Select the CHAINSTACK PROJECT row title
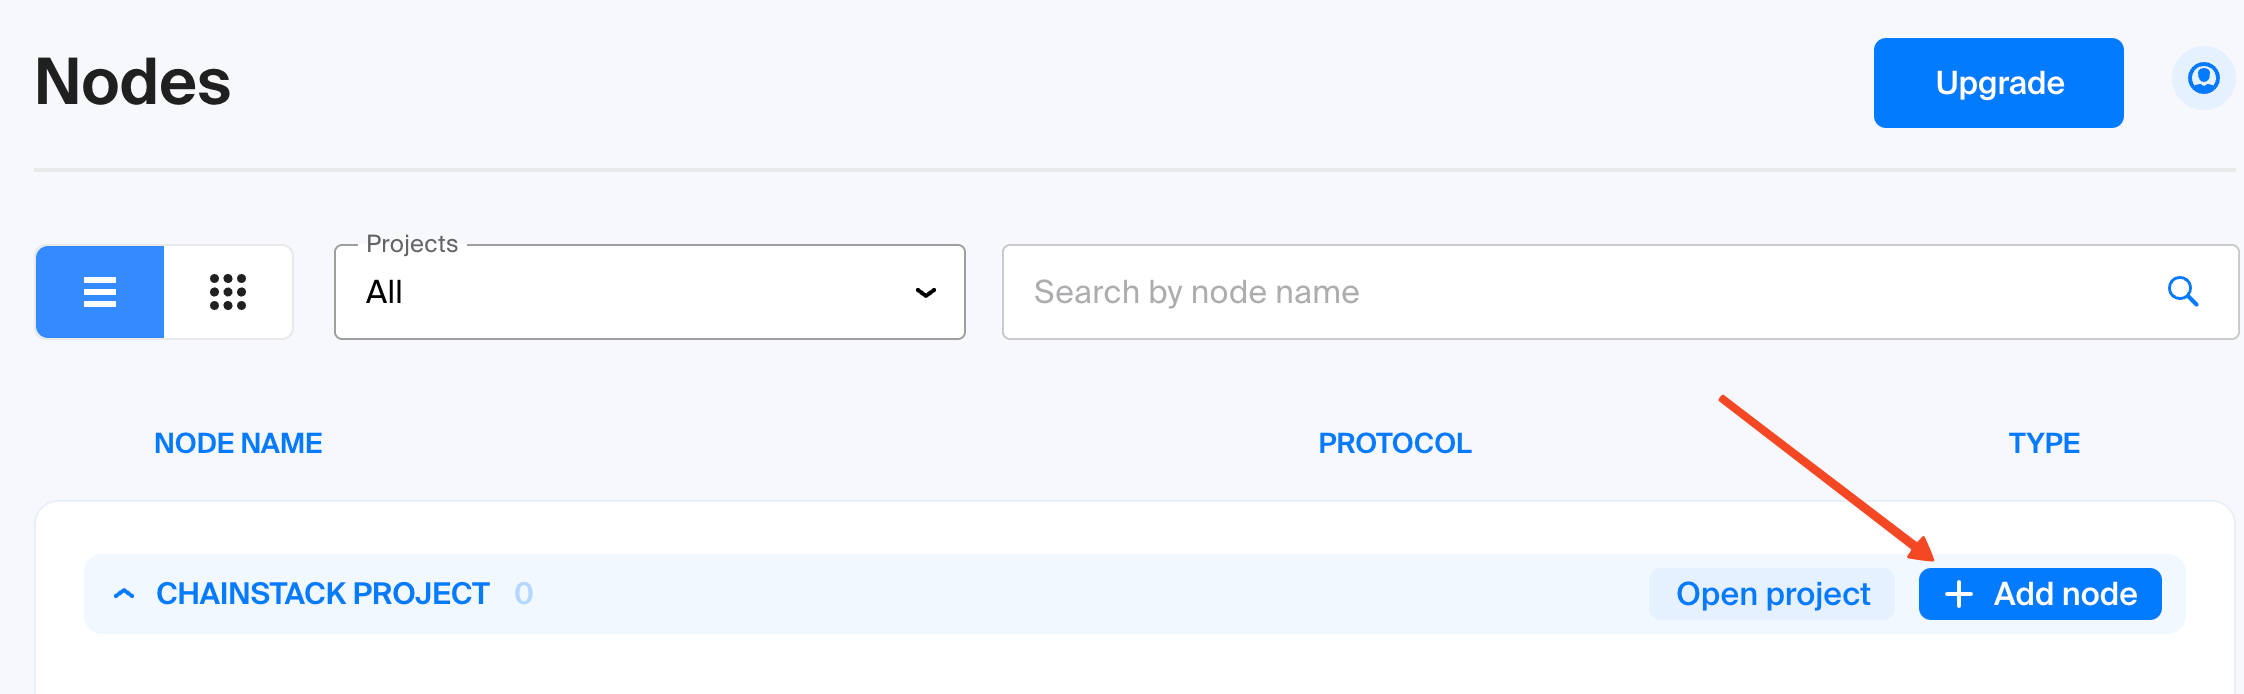The height and width of the screenshot is (694, 2244). click(x=323, y=594)
